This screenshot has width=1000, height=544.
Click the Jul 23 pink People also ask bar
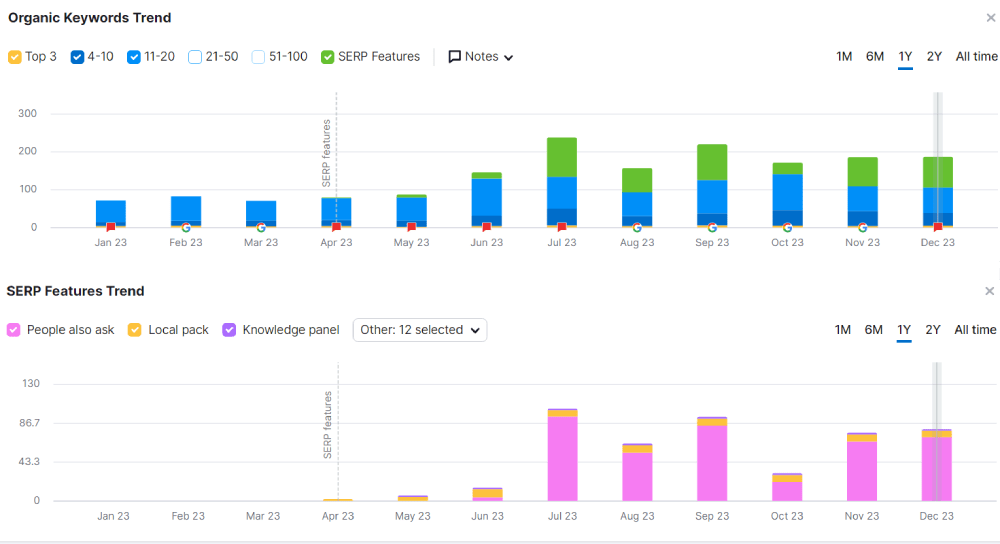[x=562, y=459]
